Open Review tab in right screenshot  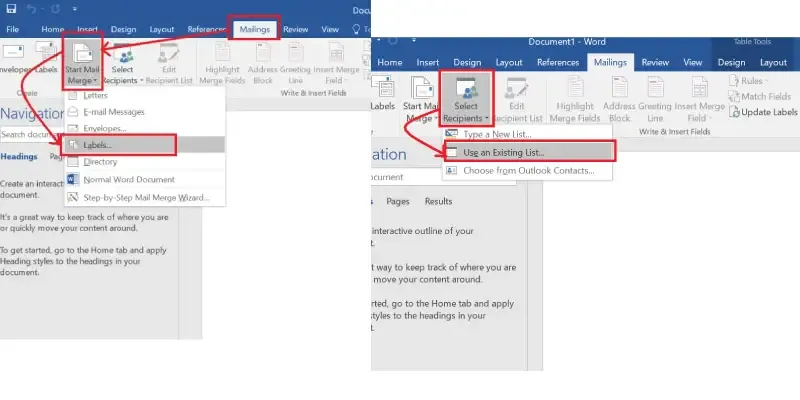(655, 62)
